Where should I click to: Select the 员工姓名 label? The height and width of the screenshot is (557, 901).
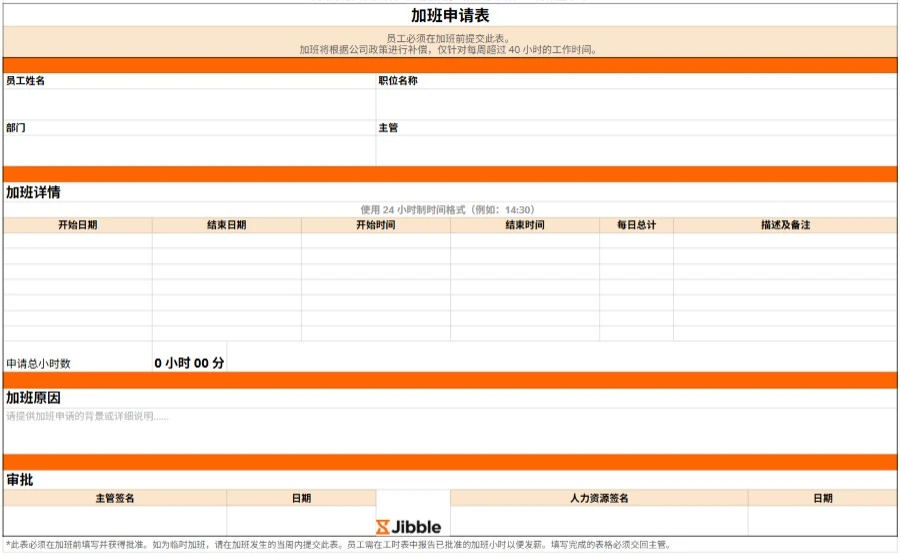point(25,80)
